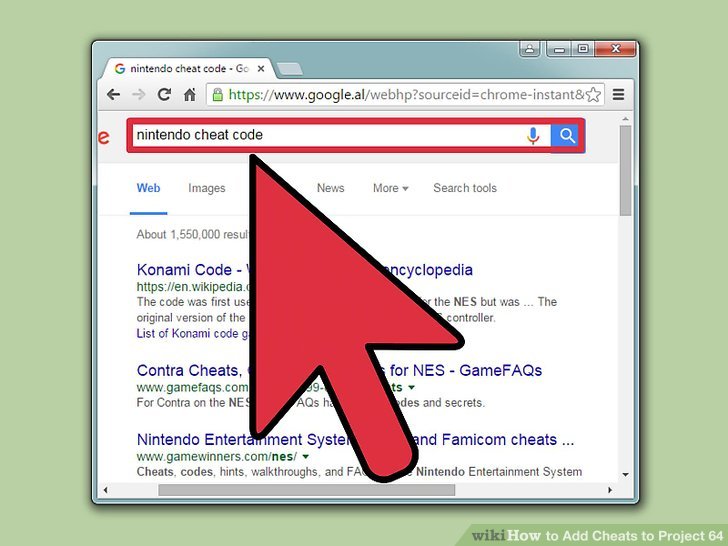Screen dimensions: 728x546
Task: Switch to the Web results tab
Action: point(148,188)
